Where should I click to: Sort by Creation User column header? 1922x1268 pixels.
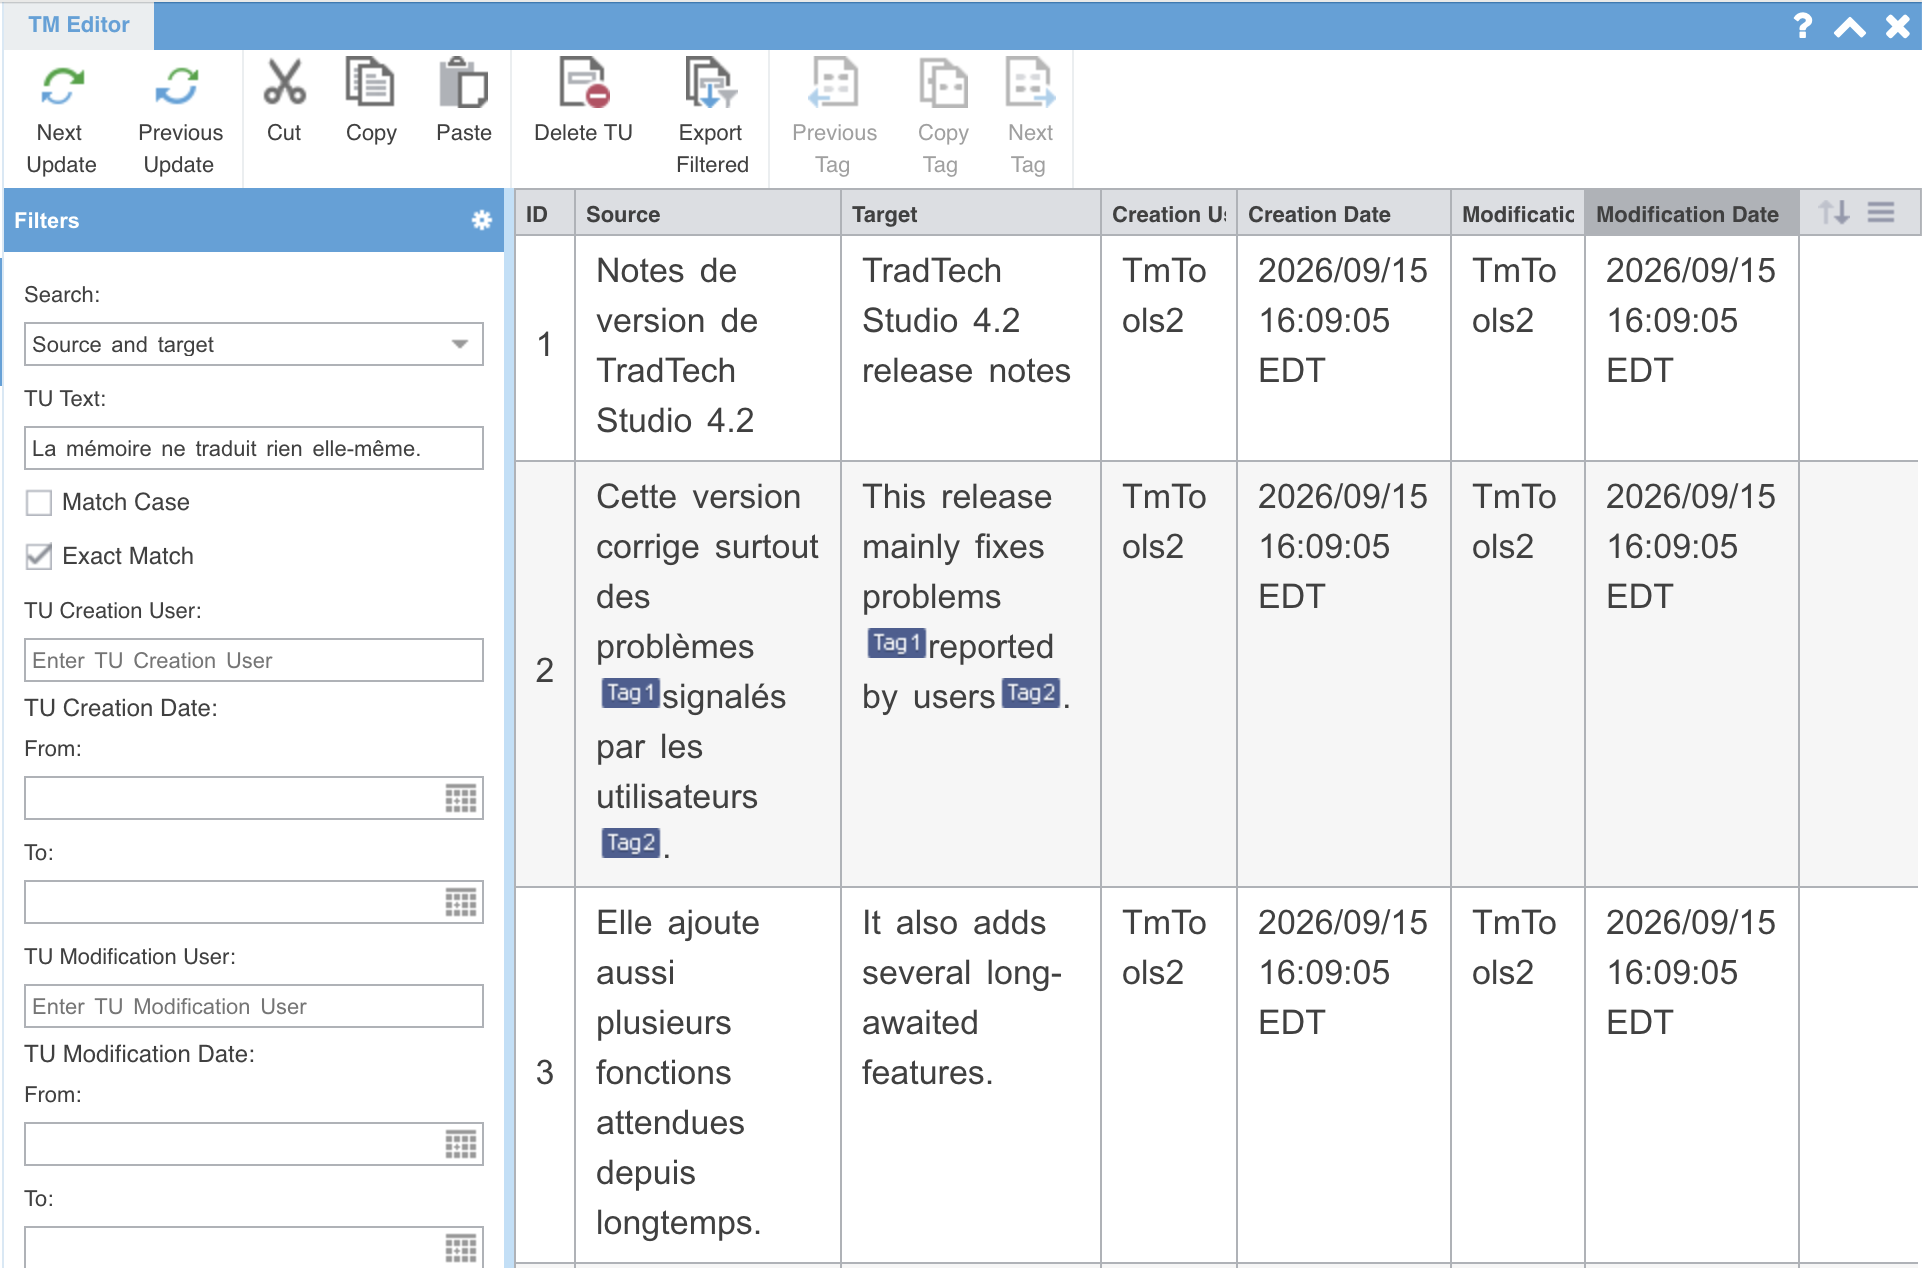click(x=1169, y=214)
